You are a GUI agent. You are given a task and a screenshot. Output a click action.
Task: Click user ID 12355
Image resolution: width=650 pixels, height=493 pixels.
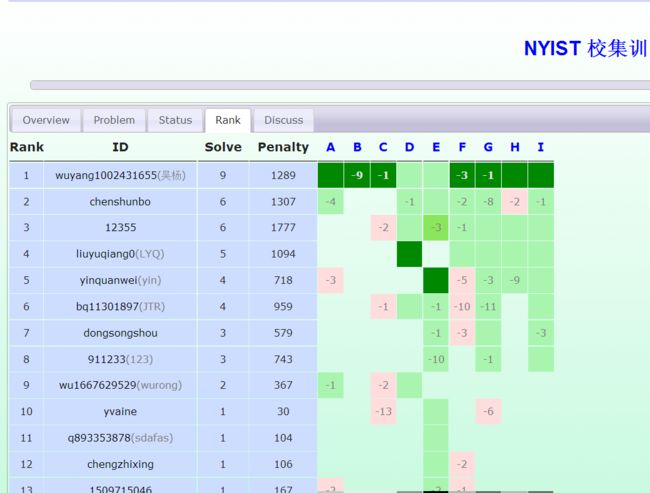(121, 228)
